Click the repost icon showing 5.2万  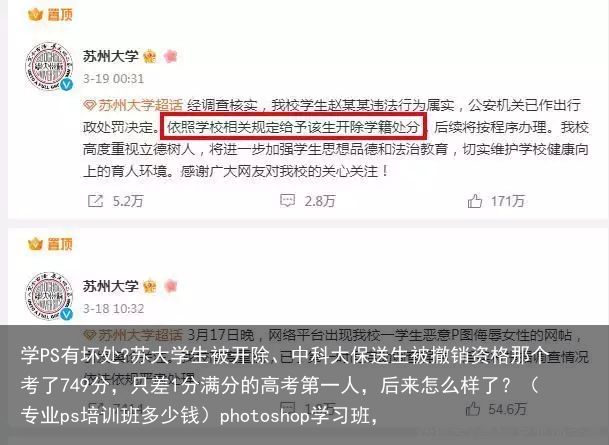coord(95,201)
